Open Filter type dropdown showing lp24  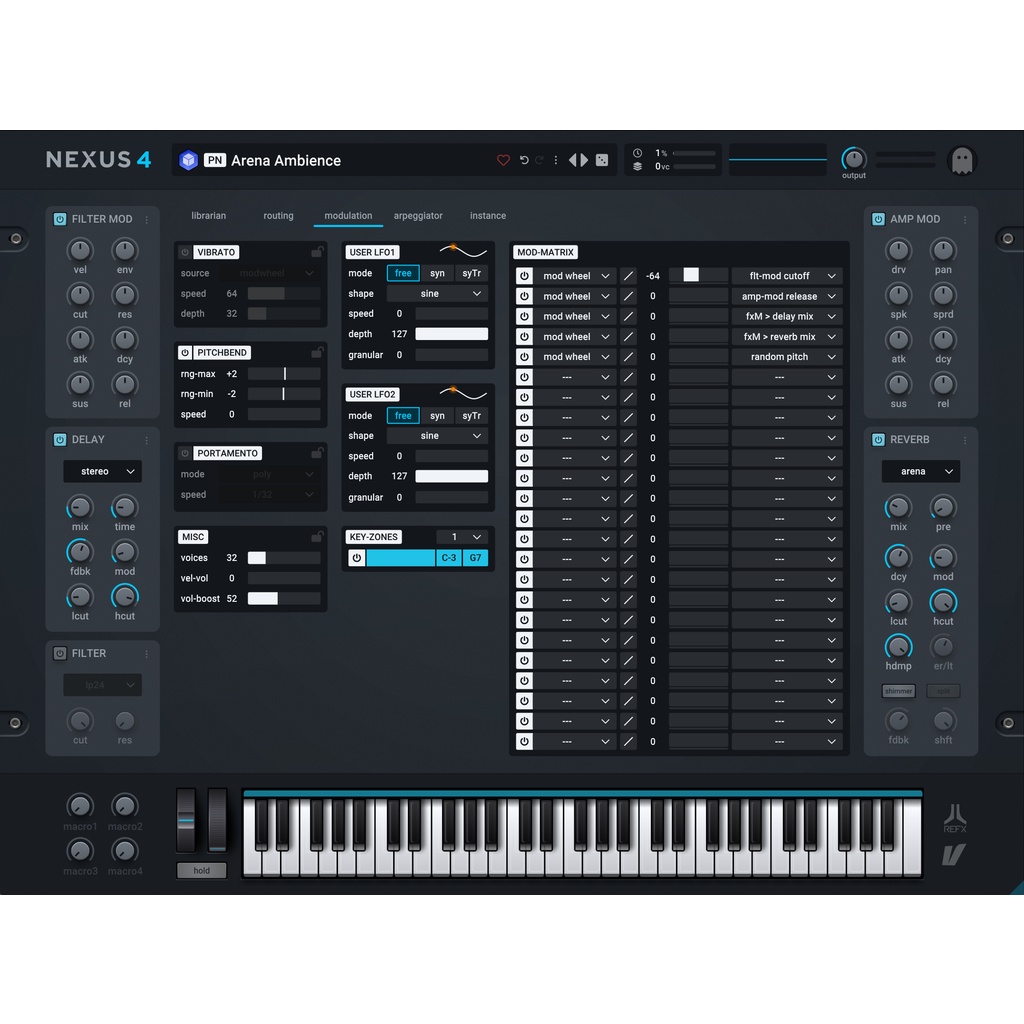point(103,685)
